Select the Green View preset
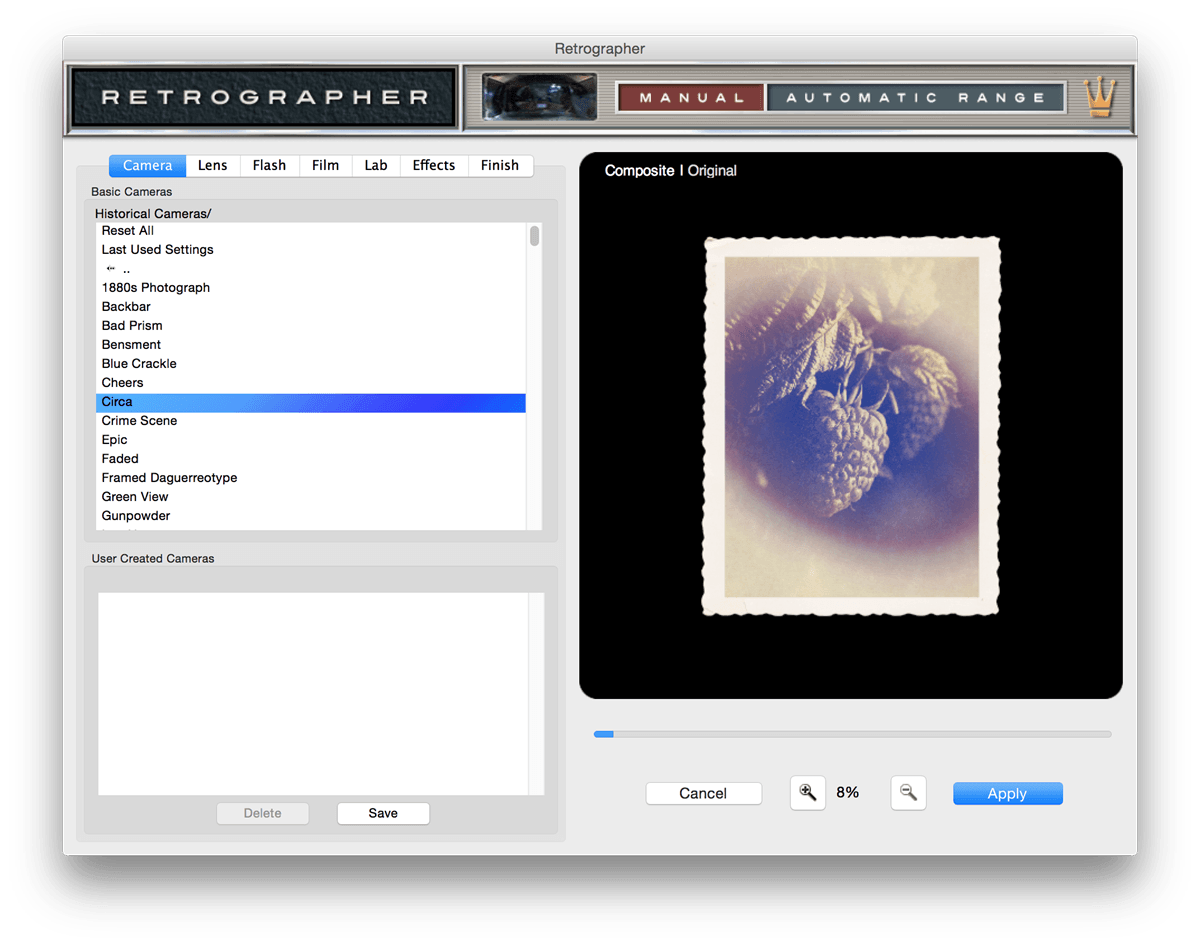This screenshot has height=945, width=1200. pos(311,497)
